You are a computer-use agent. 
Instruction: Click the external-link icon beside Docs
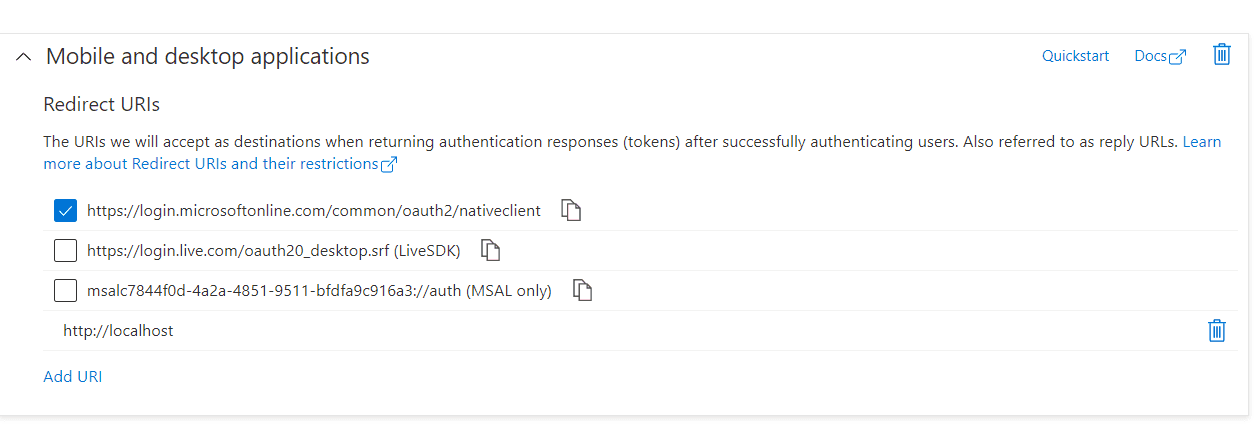[x=1178, y=57]
